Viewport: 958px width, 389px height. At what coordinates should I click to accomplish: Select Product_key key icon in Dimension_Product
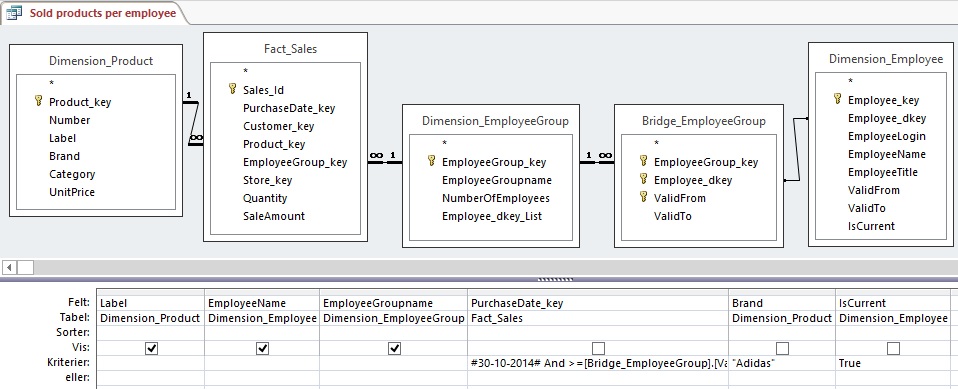(38, 101)
